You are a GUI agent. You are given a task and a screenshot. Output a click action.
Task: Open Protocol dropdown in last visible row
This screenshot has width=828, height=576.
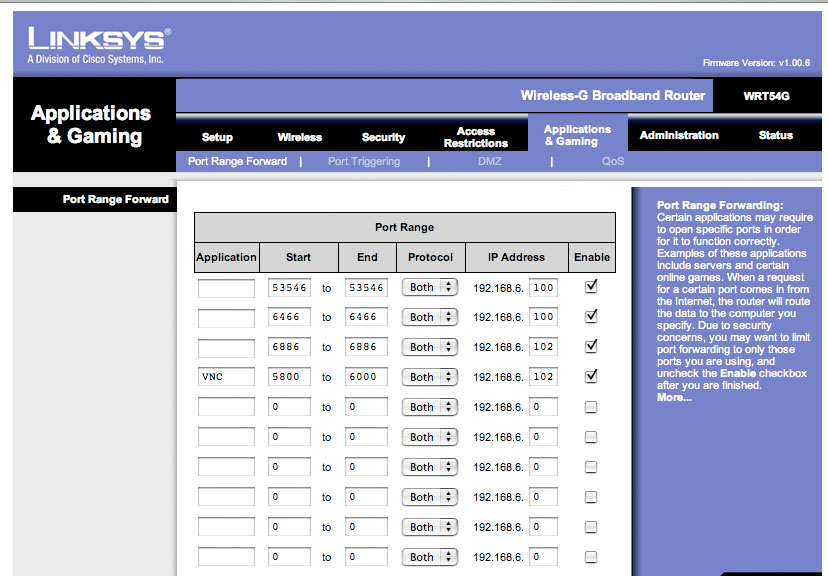(430, 557)
